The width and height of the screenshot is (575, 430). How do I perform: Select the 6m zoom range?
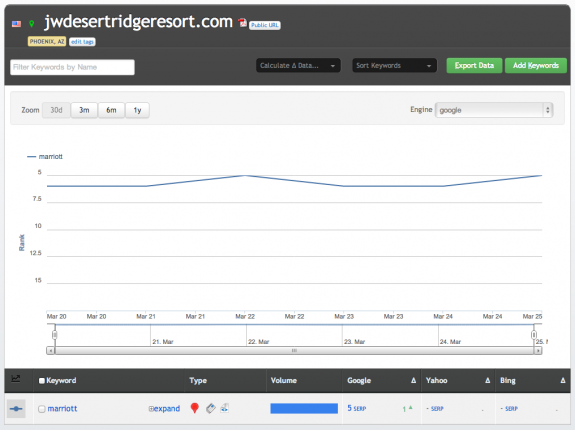pos(111,110)
